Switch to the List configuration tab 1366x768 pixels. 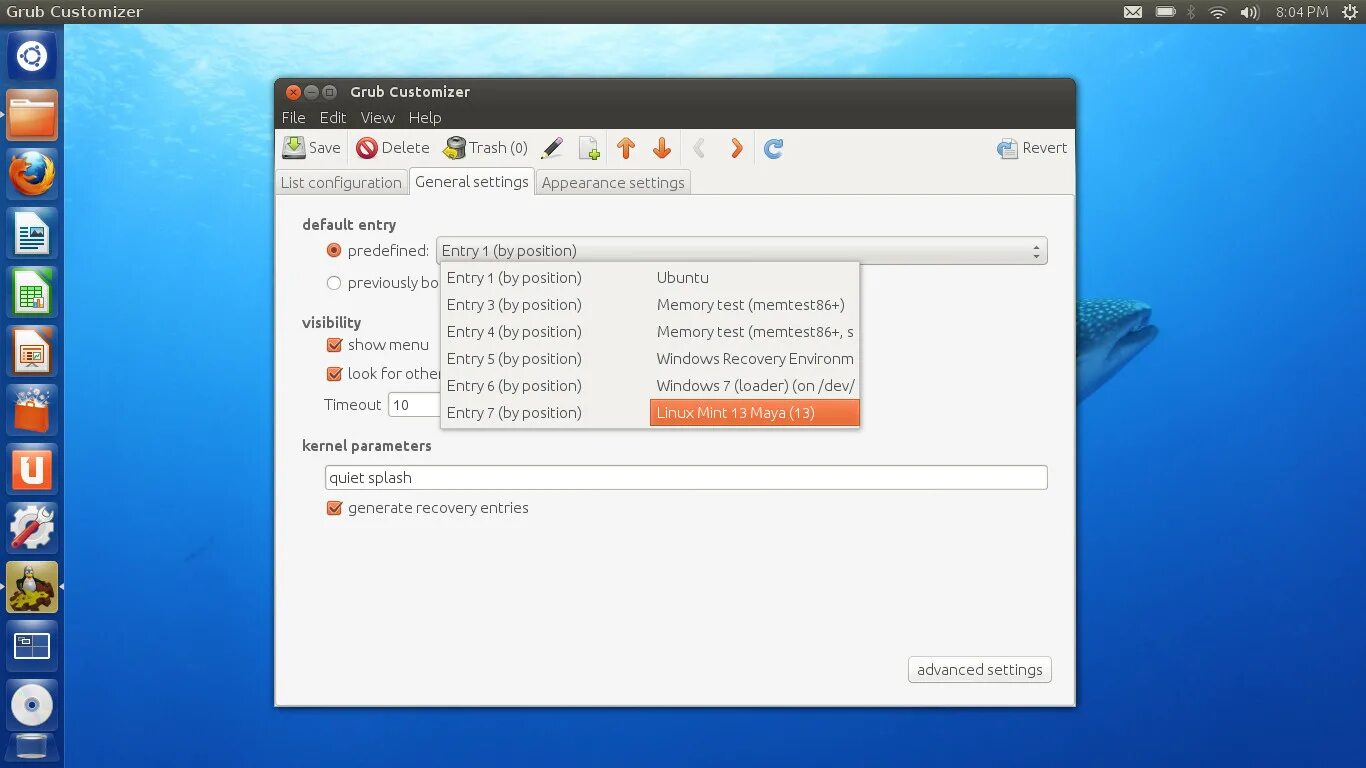(x=341, y=182)
